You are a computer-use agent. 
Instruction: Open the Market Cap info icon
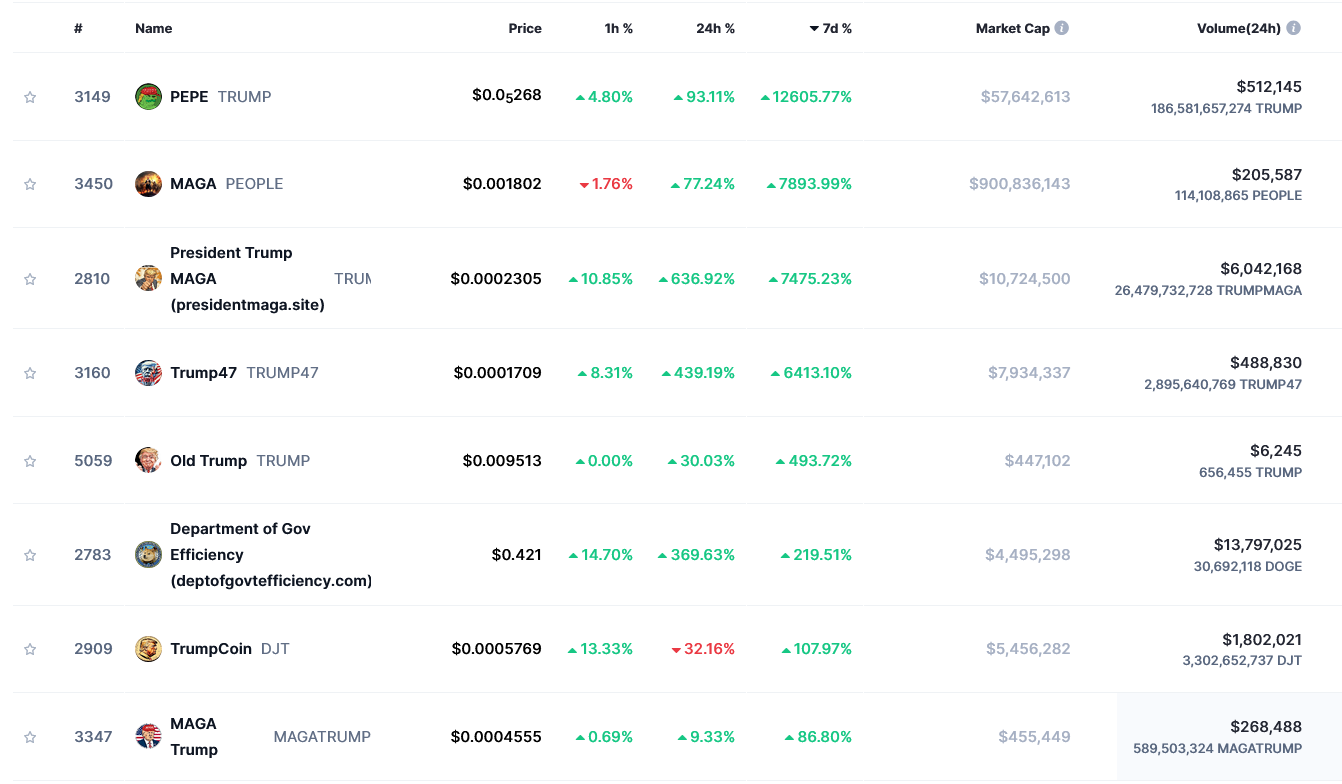pos(1062,28)
